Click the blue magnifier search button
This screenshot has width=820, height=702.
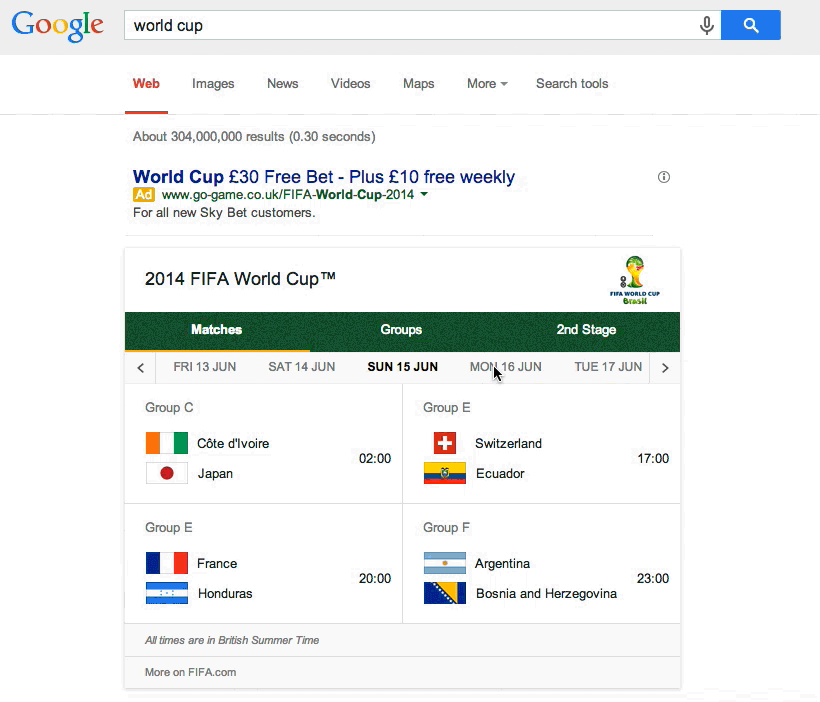[x=750, y=25]
